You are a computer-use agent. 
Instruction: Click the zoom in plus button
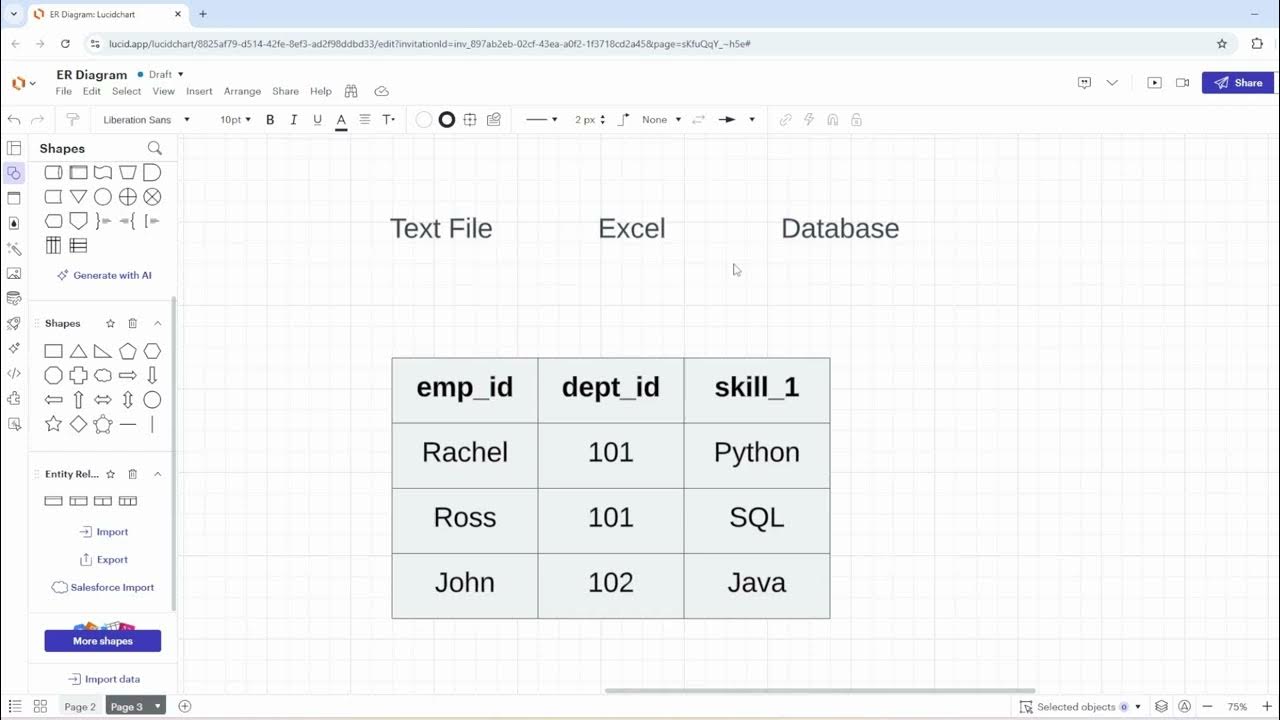pos(1267,707)
